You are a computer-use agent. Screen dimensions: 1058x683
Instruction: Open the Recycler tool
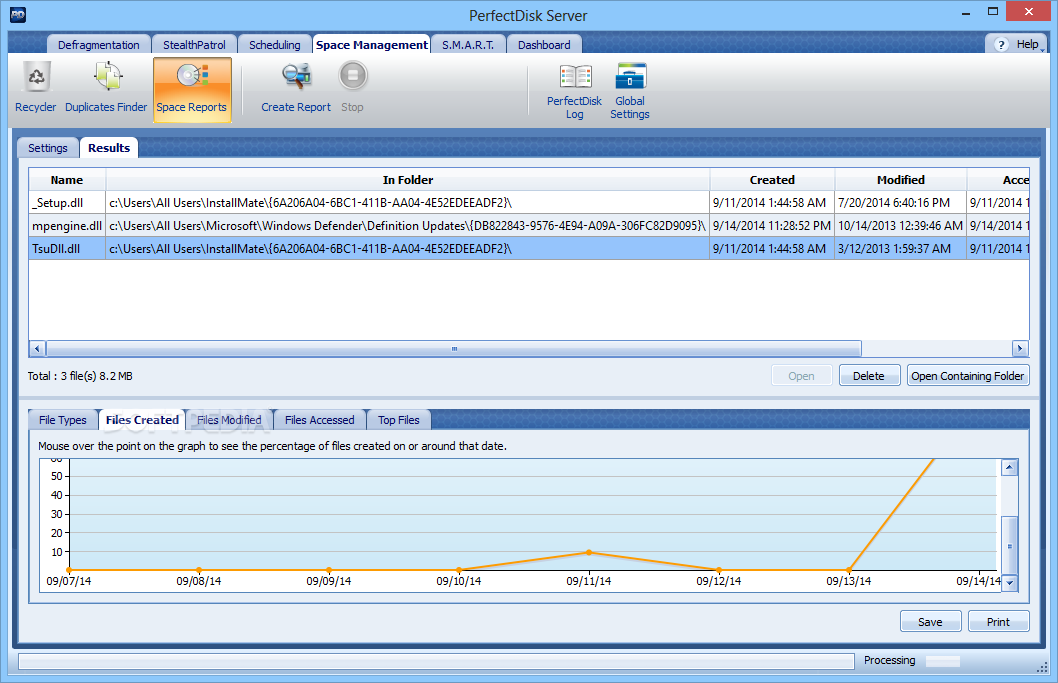[36, 88]
